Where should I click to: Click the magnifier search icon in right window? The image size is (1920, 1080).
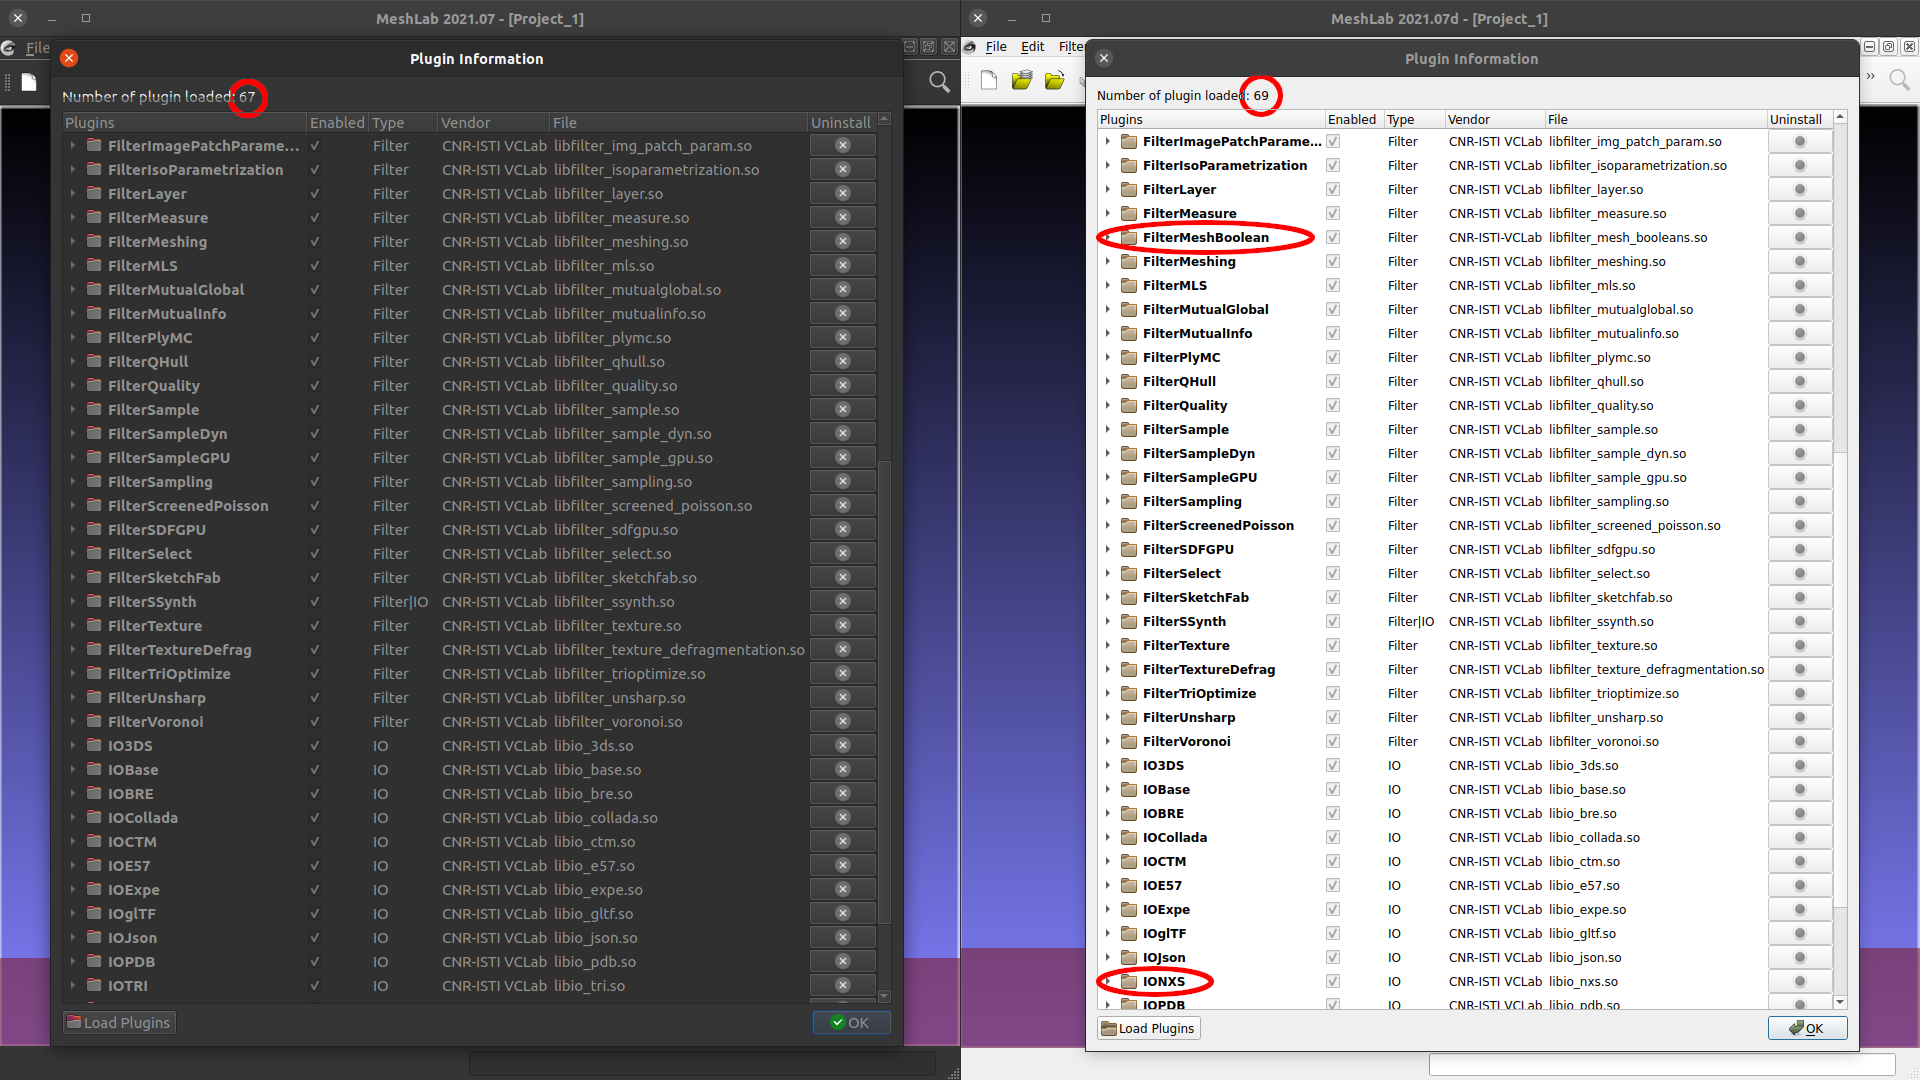coord(1899,80)
